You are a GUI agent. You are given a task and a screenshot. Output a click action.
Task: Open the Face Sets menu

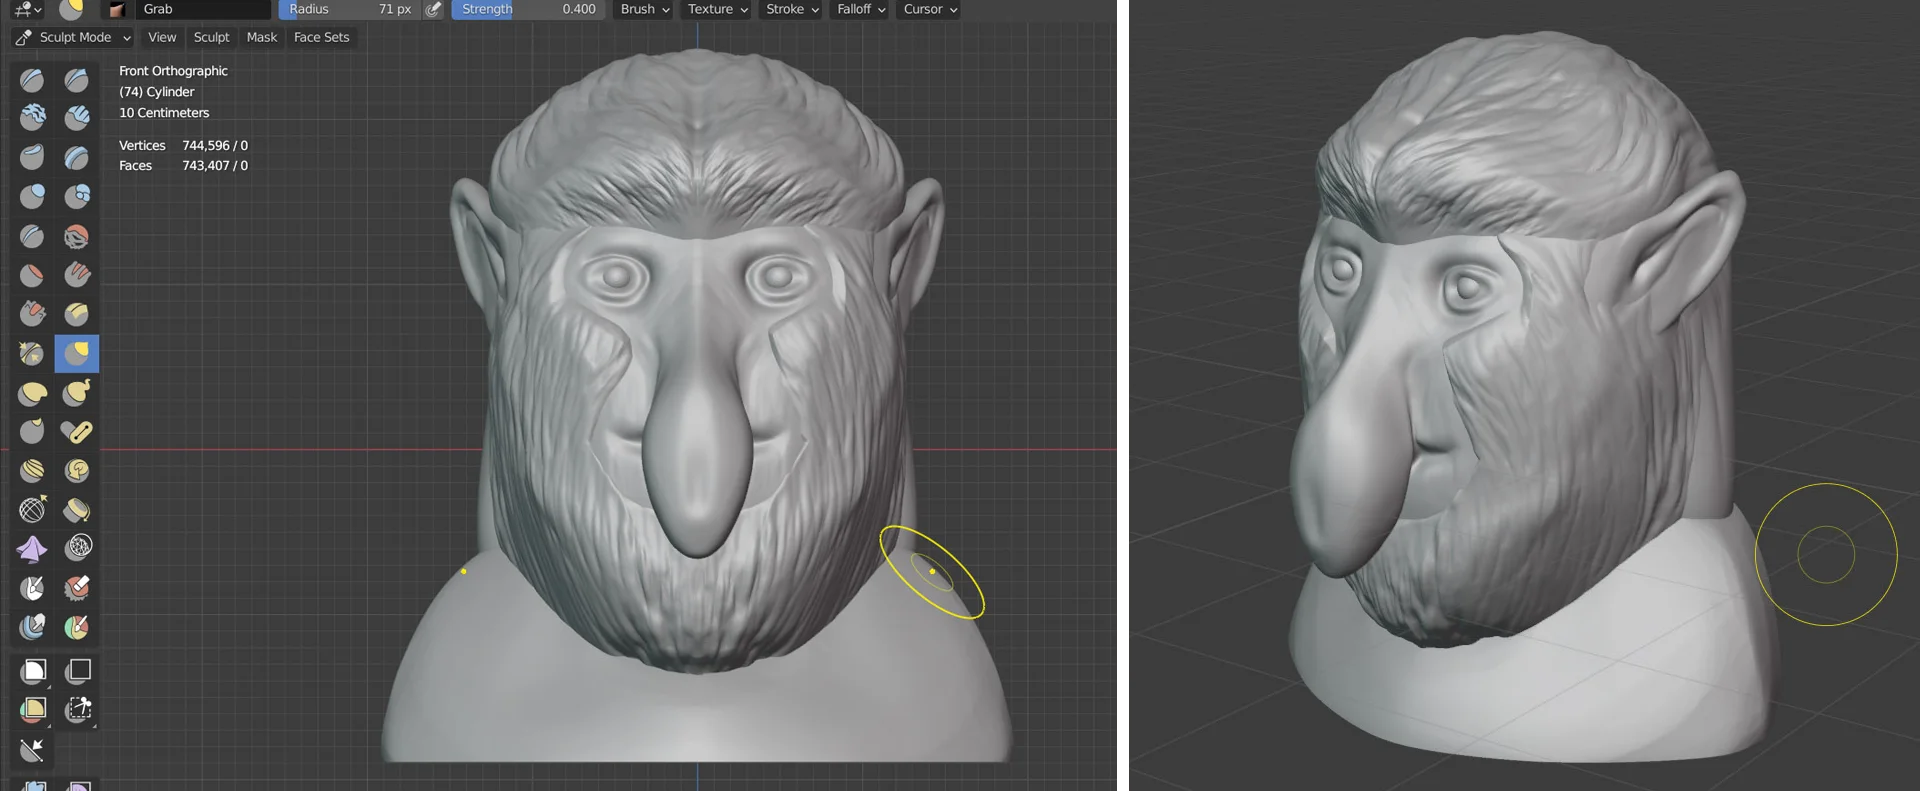coord(322,38)
